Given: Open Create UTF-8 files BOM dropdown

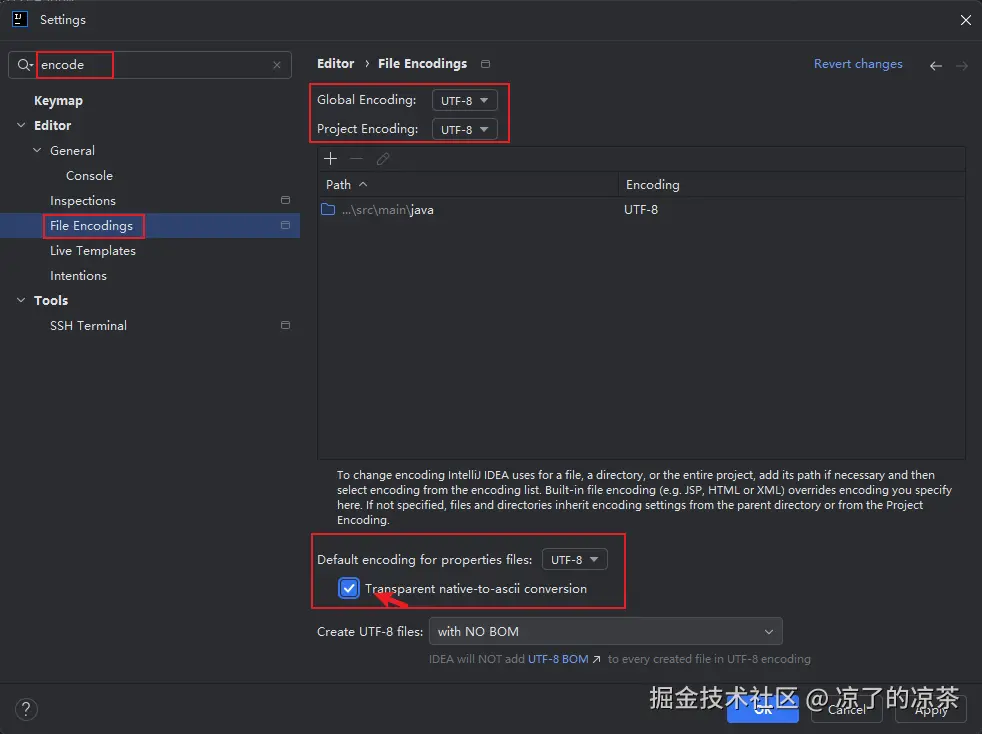Looking at the screenshot, I should pyautogui.click(x=606, y=631).
